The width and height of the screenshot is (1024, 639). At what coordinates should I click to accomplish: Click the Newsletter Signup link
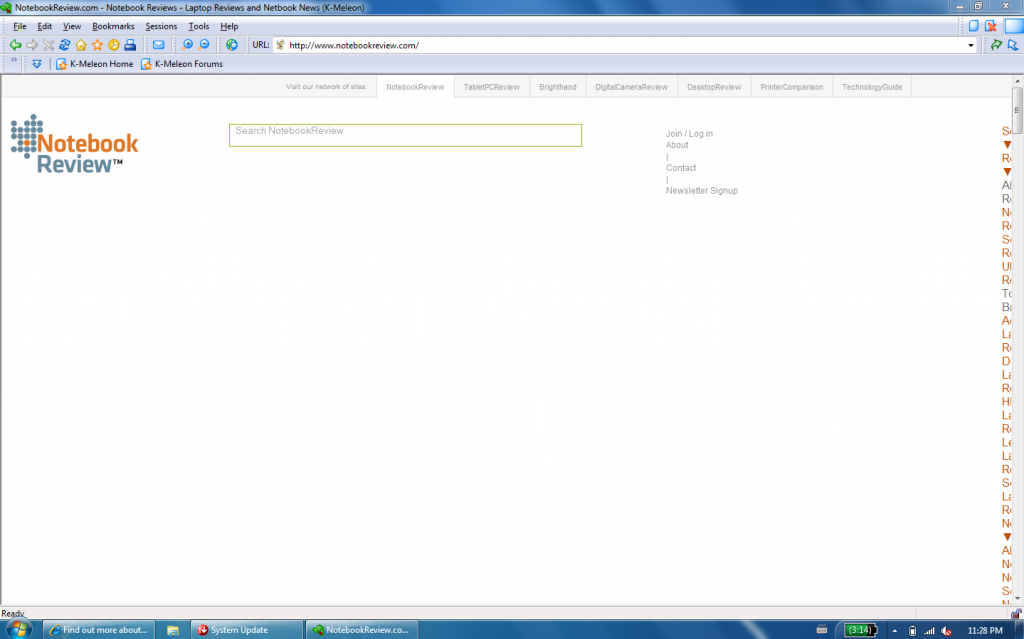[701, 191]
